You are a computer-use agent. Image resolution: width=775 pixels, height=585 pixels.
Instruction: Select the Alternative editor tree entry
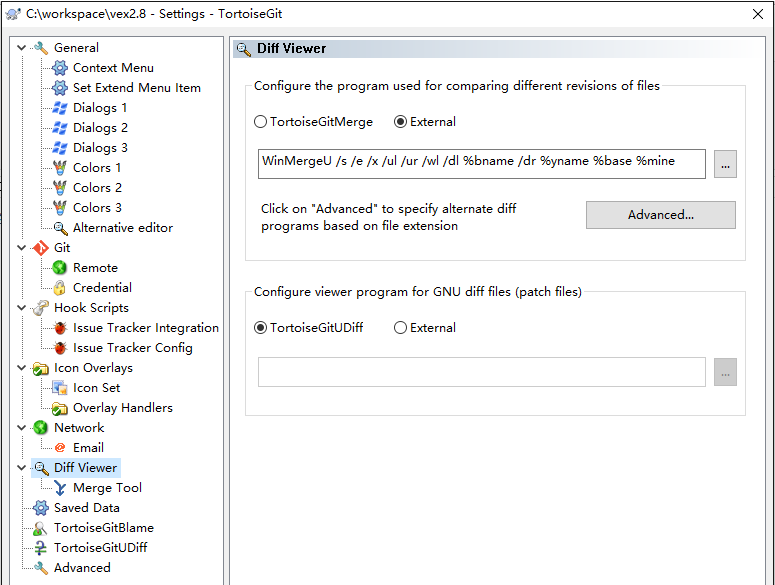coord(123,228)
